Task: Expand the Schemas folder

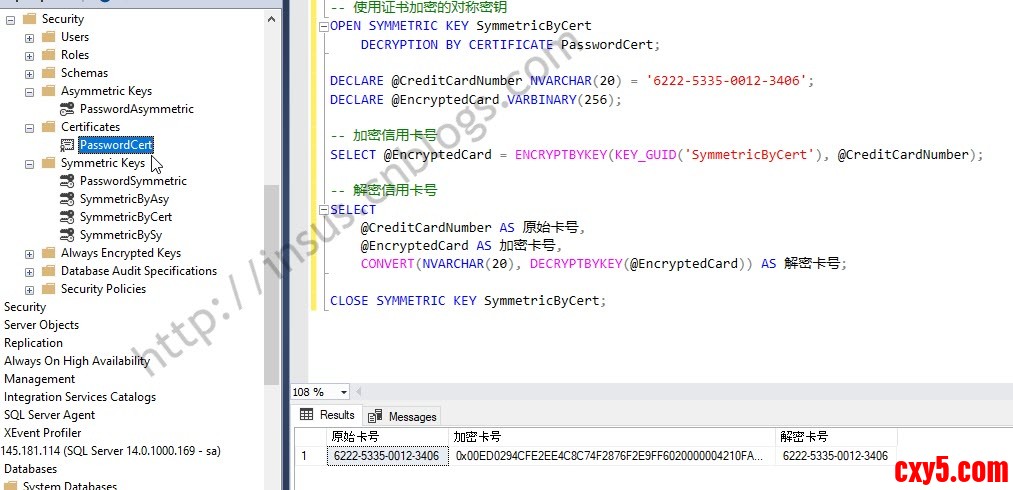Action: tap(30, 74)
